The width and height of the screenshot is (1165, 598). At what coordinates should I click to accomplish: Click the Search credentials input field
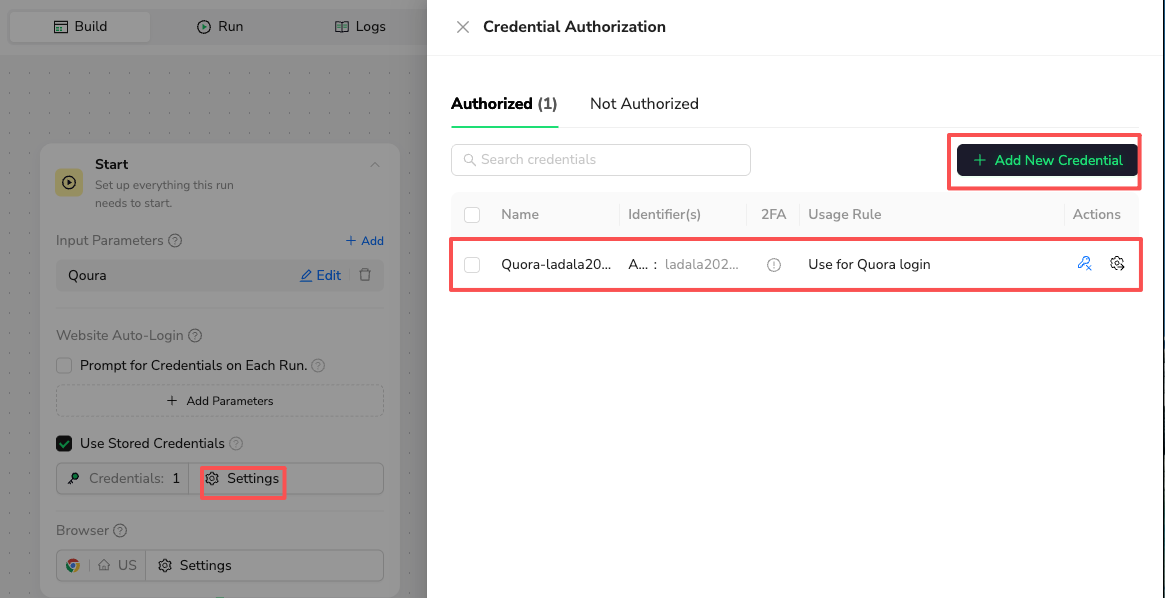pos(600,160)
